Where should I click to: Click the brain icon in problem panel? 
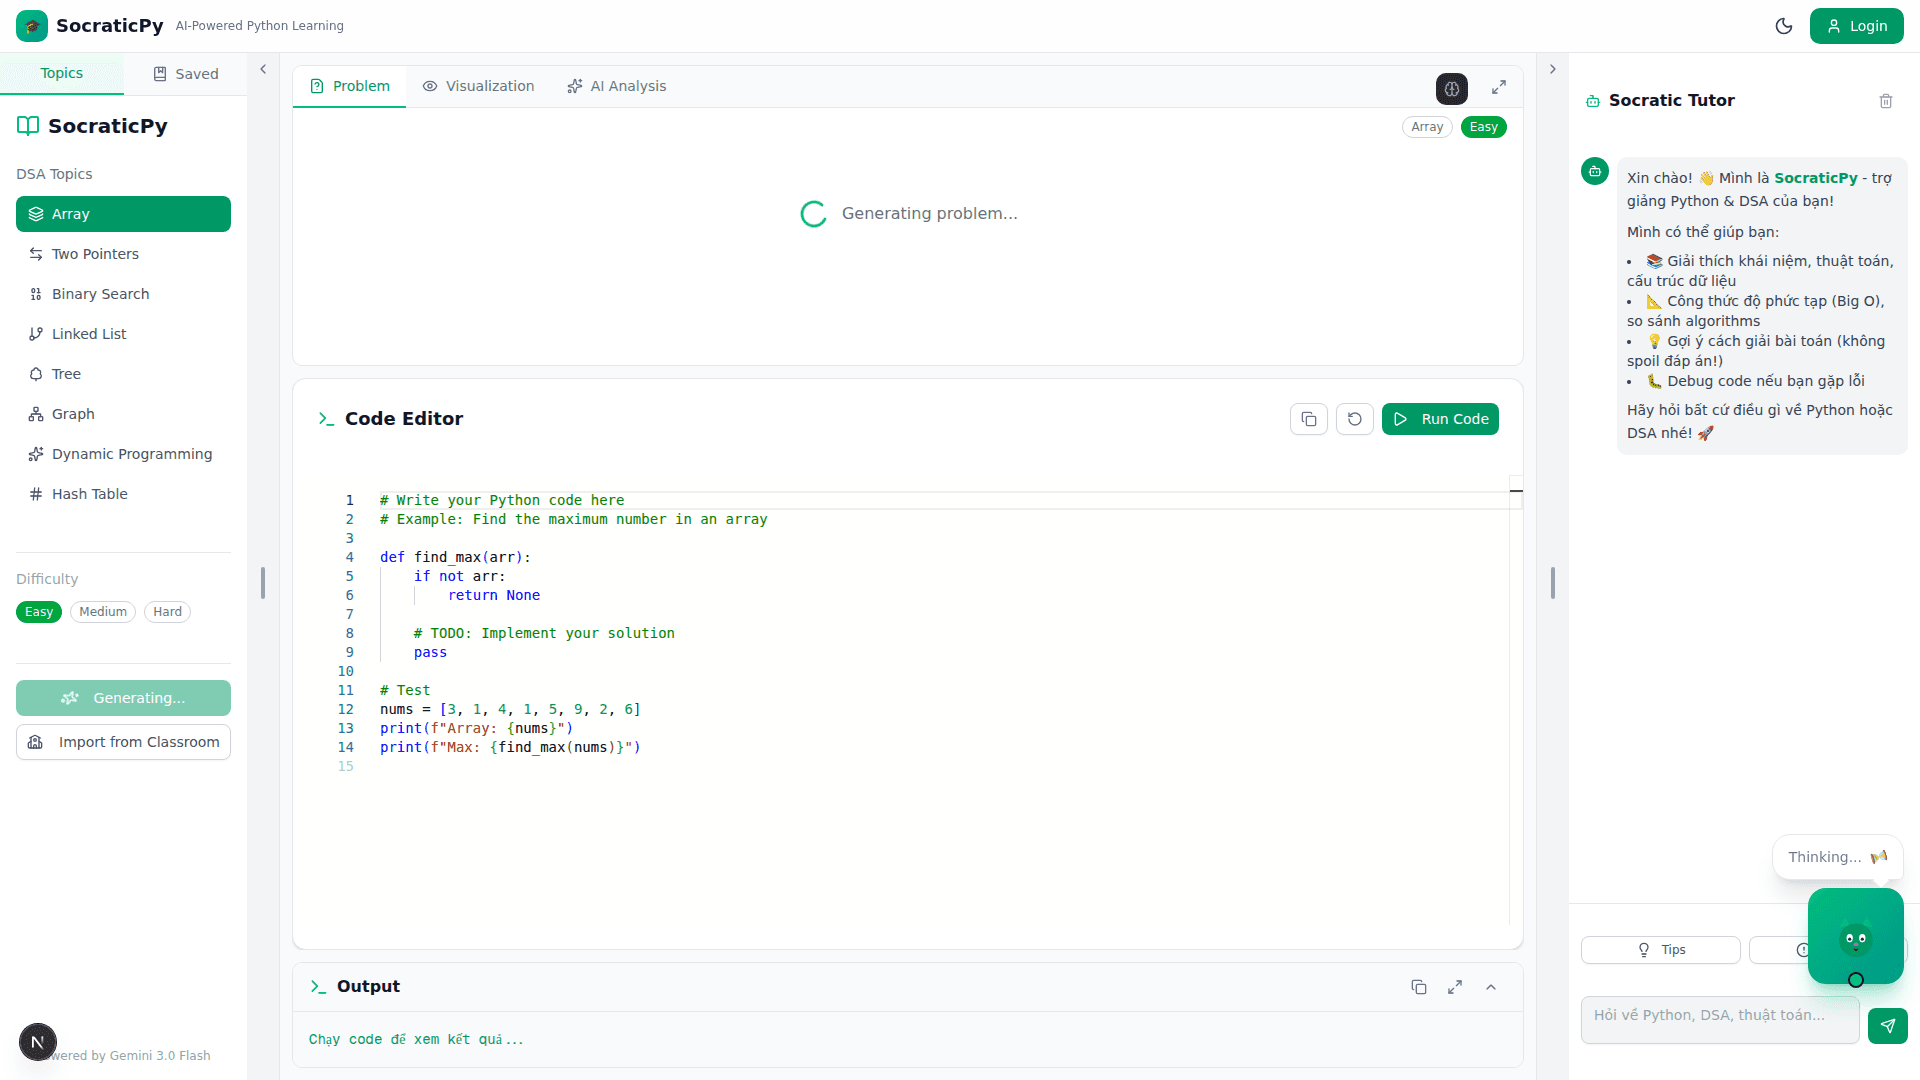pos(1452,88)
